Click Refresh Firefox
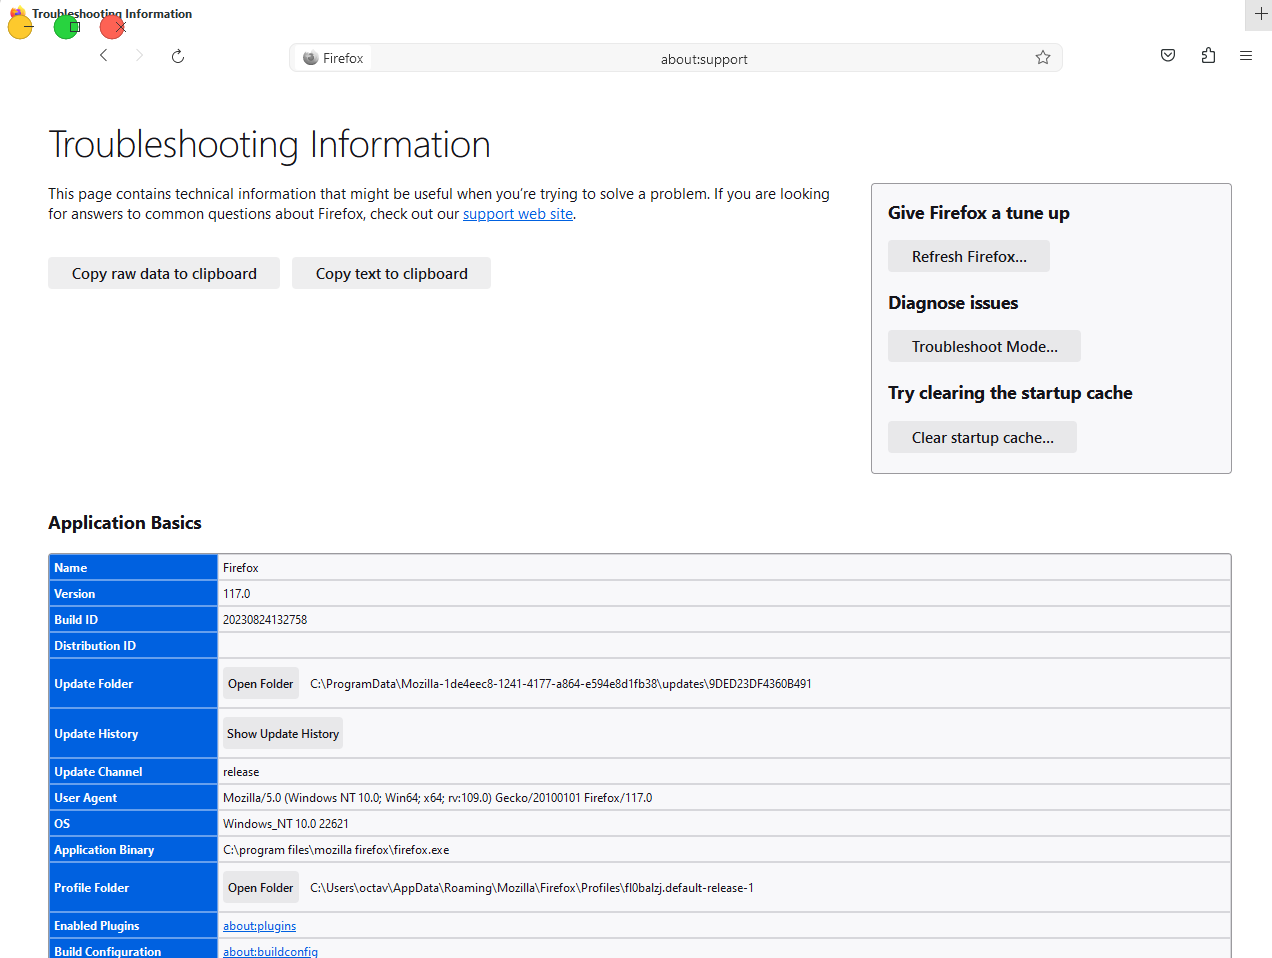The height and width of the screenshot is (958, 1272). point(968,256)
